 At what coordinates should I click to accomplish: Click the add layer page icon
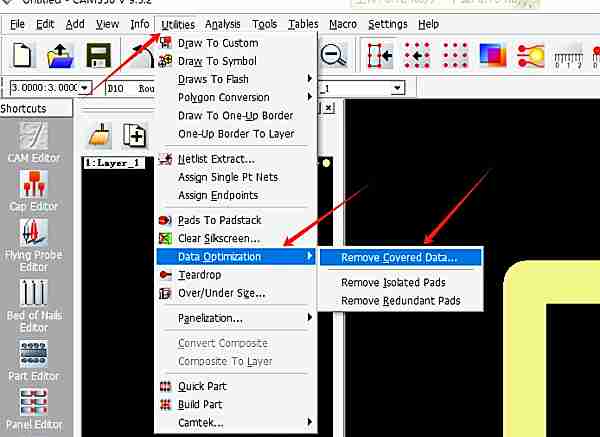tap(134, 135)
